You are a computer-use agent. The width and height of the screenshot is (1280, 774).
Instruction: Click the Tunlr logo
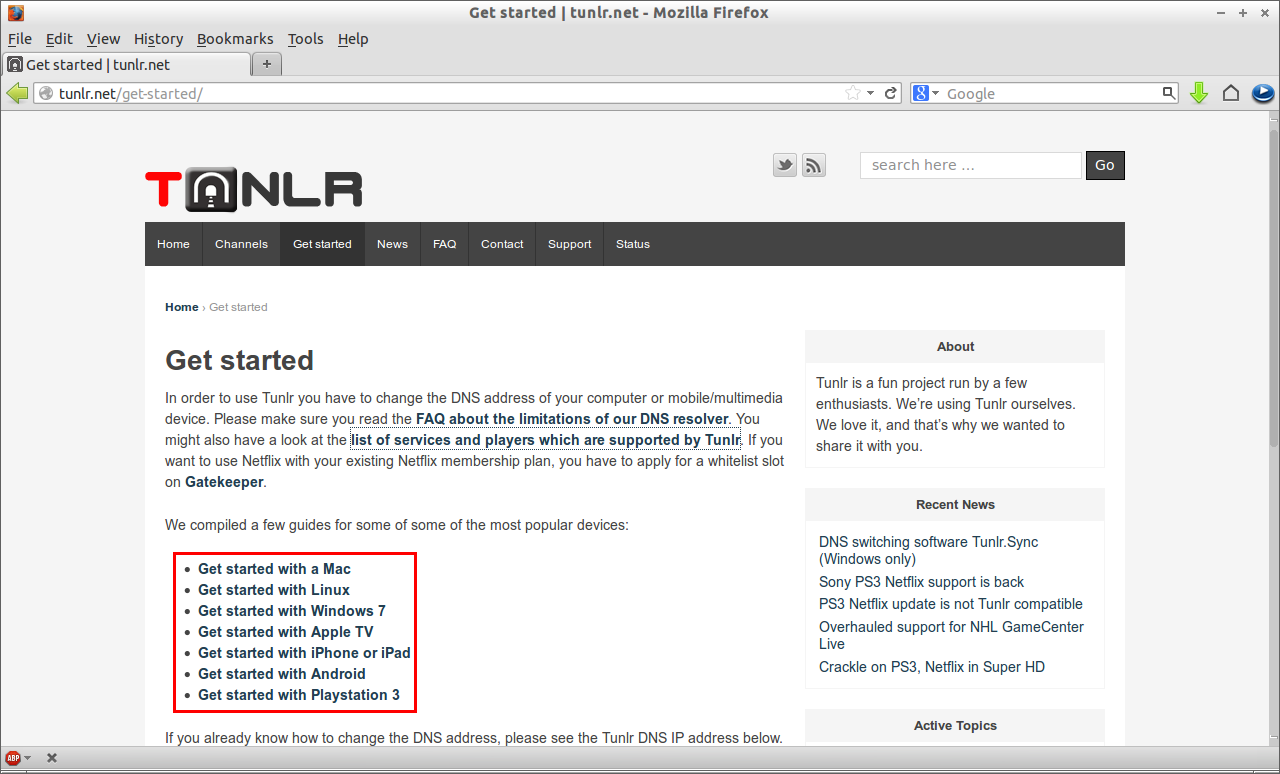pos(254,190)
